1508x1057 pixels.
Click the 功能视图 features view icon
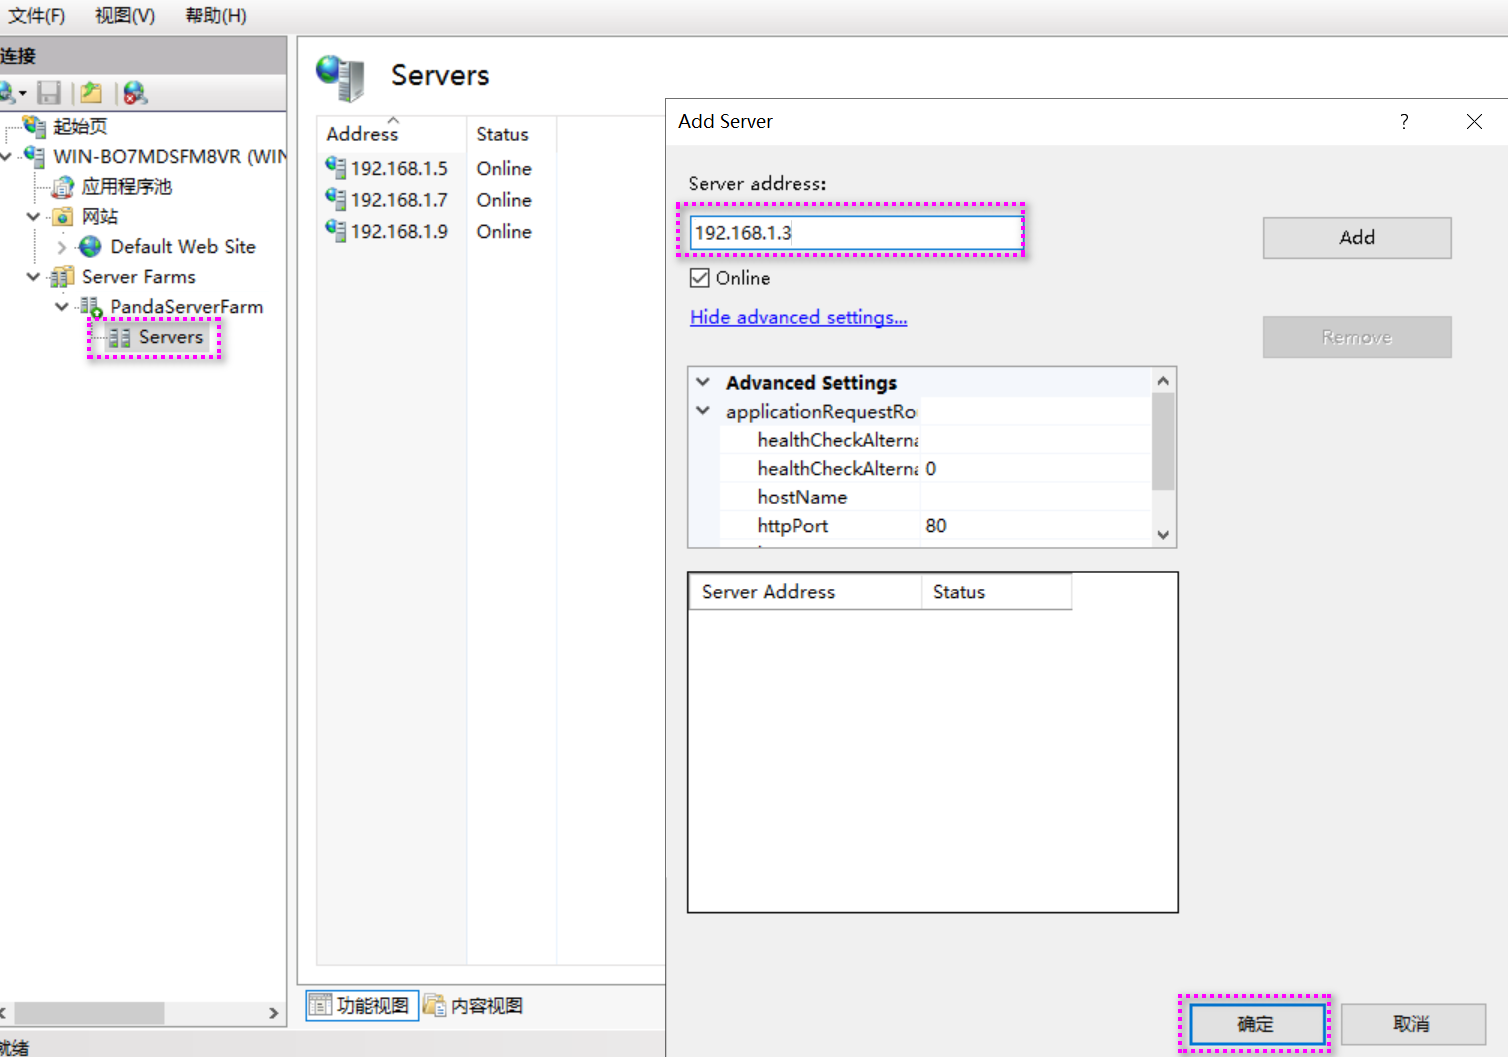click(320, 1005)
